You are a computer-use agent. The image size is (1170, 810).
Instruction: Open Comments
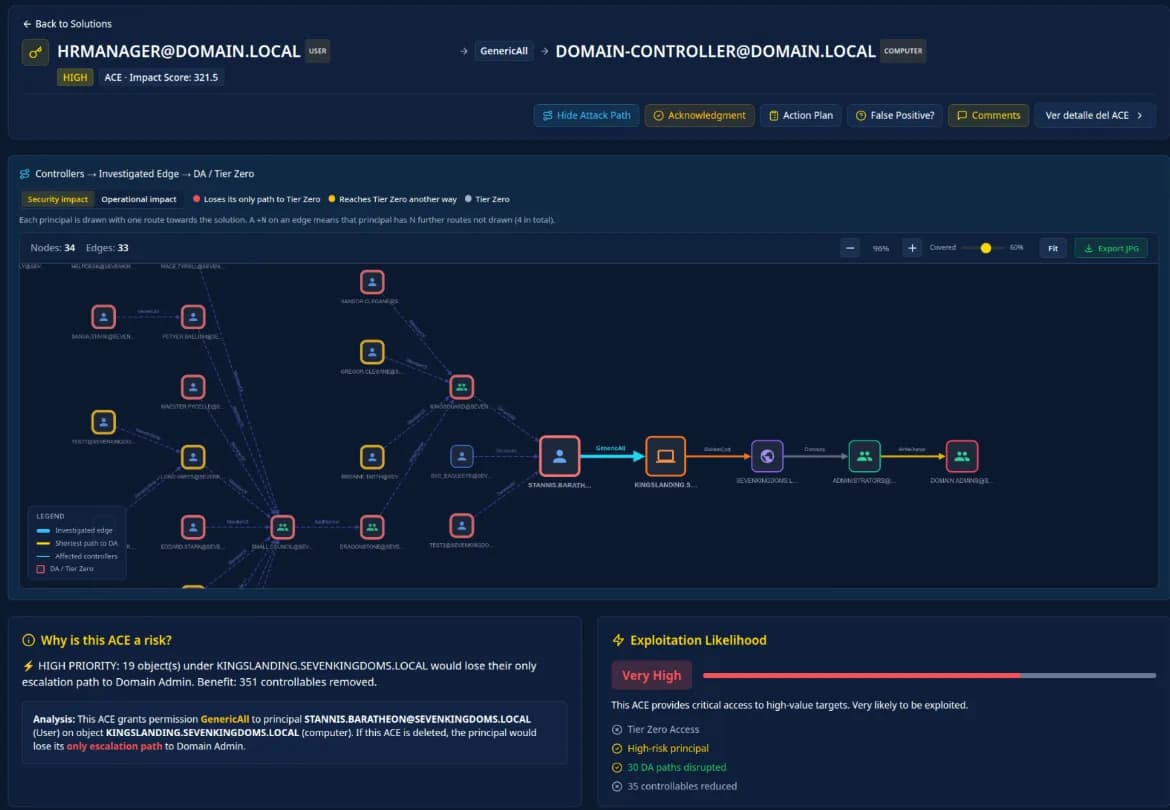[x=989, y=116]
